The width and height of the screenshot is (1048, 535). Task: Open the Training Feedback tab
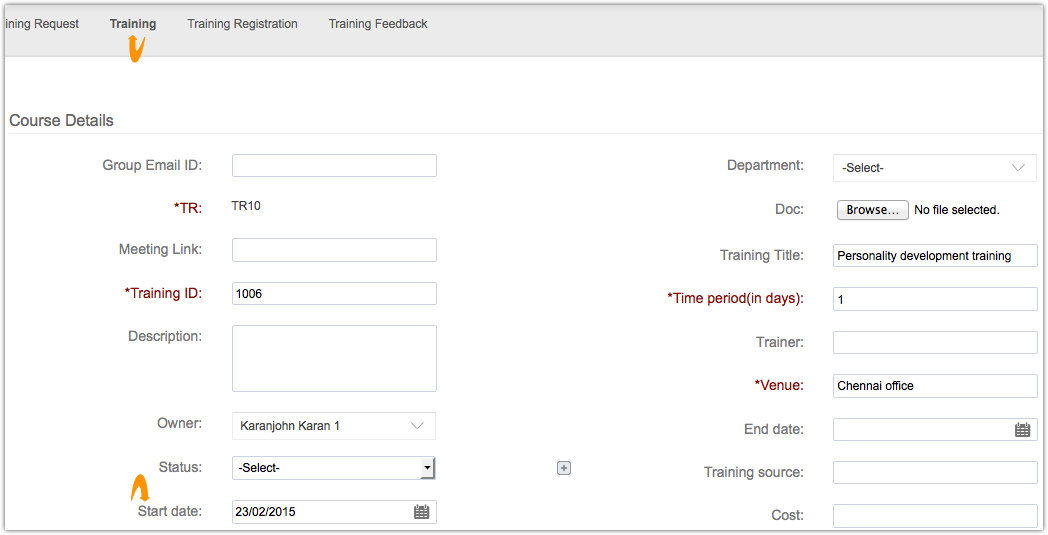tap(378, 24)
